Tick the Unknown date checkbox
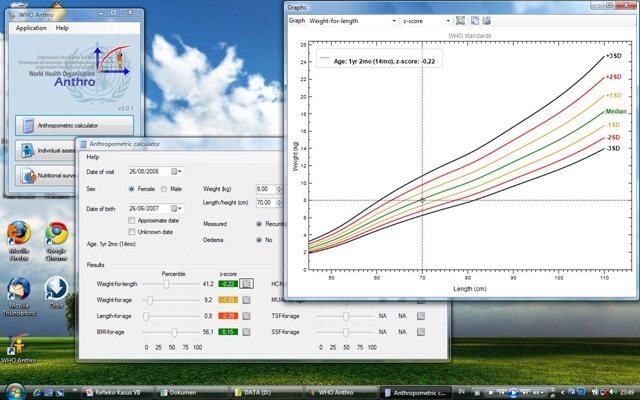Screen dimensions: 640x400 [x=132, y=232]
